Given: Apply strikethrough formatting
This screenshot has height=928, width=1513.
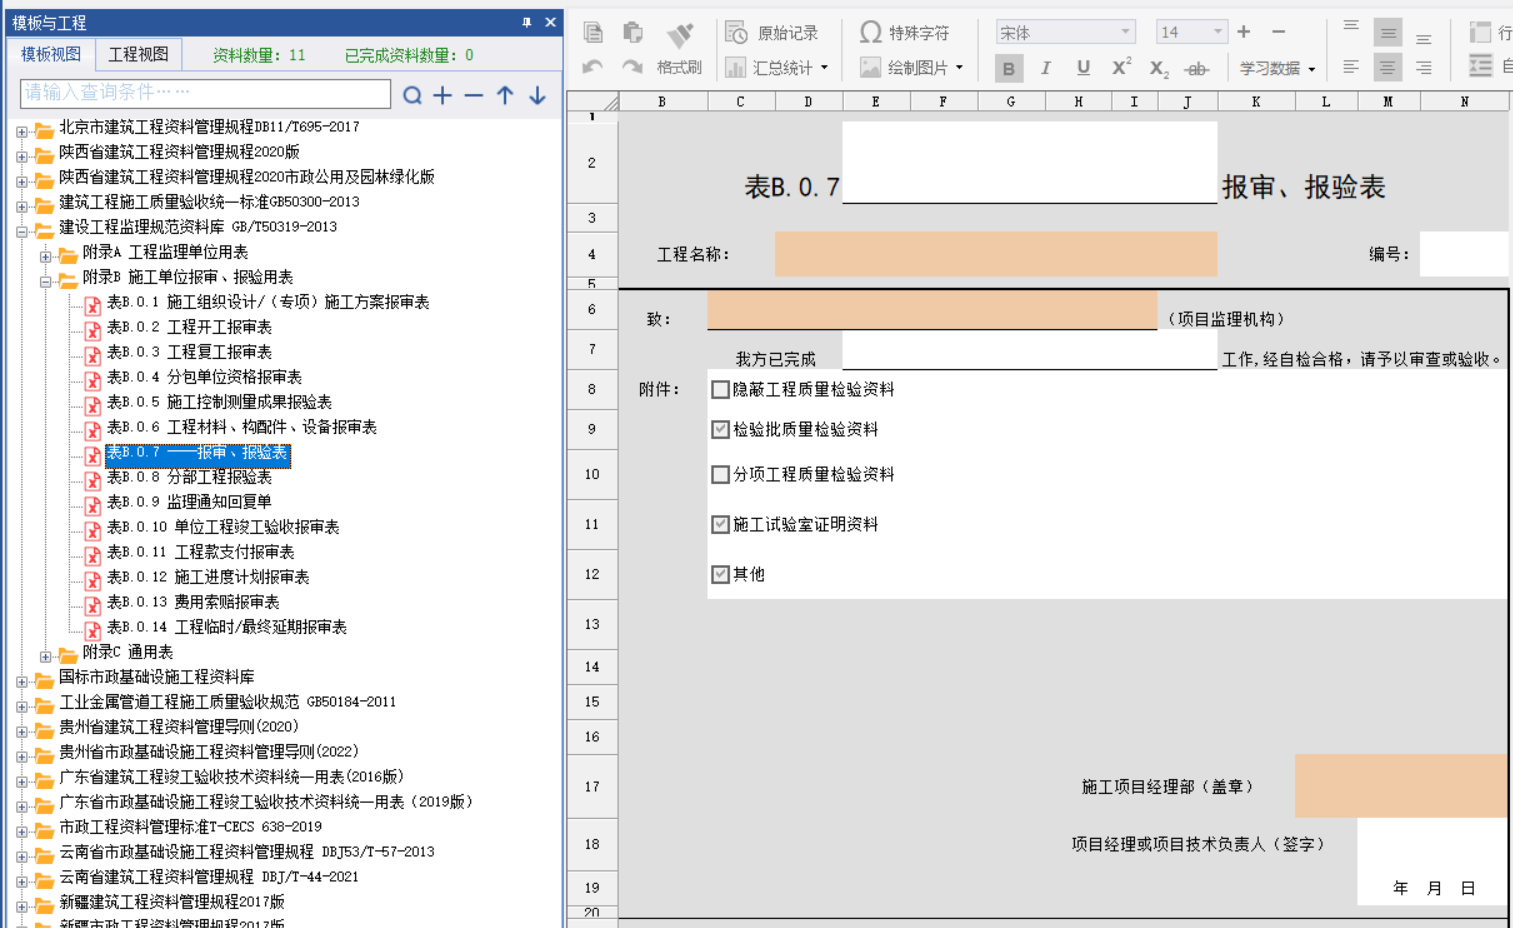Looking at the screenshot, I should (x=1196, y=68).
